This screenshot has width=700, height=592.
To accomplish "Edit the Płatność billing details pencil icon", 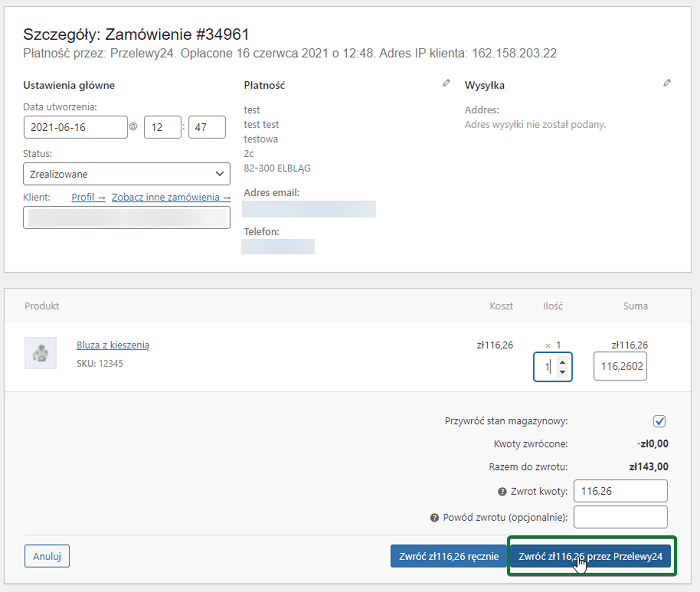I will pos(446,83).
